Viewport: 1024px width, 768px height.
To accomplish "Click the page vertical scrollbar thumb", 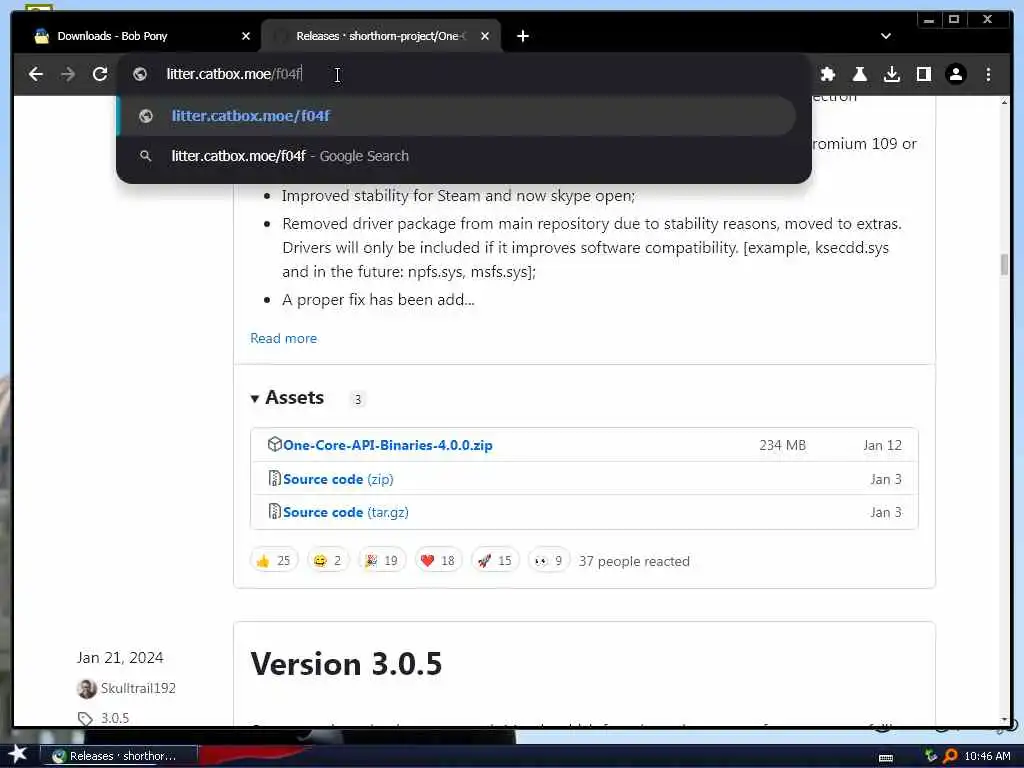I will tap(1004, 264).
